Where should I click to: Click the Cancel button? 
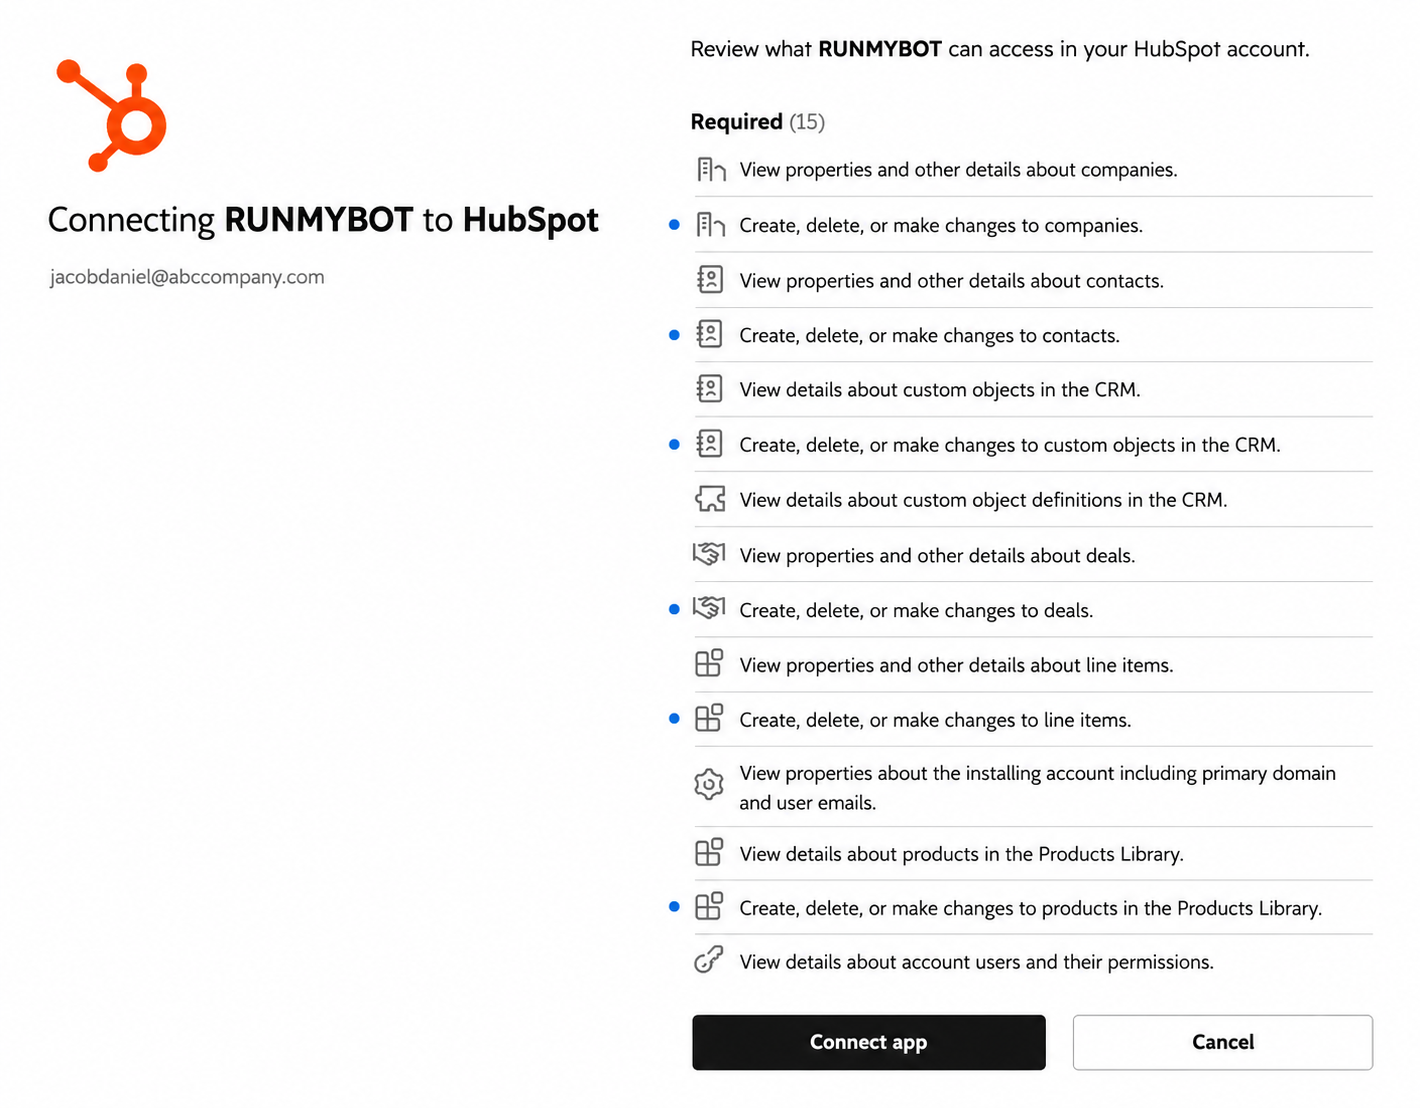click(x=1223, y=1042)
